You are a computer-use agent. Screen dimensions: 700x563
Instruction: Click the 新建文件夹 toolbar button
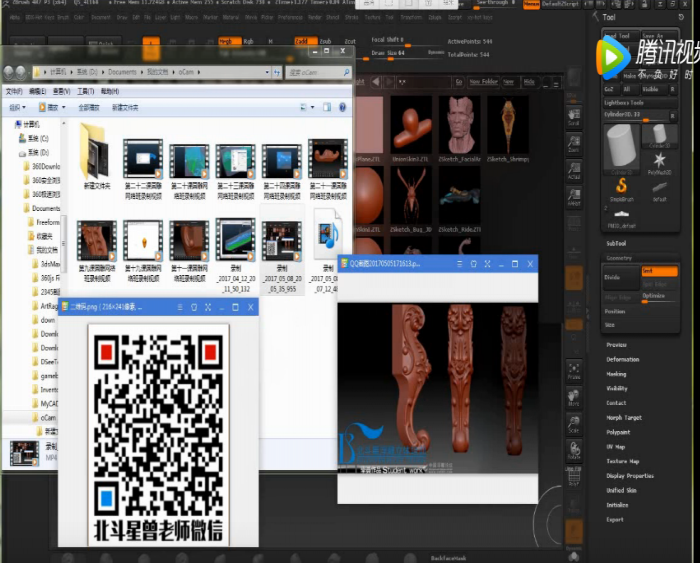click(x=125, y=106)
